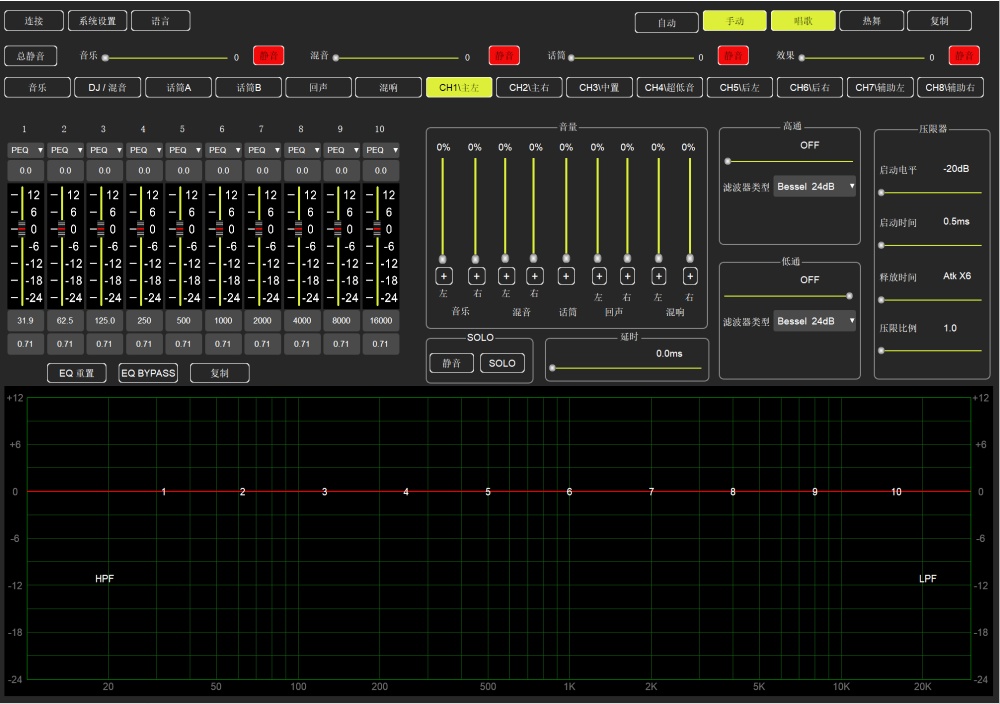Click the plus button under 音乐 右 volume

tap(476, 276)
